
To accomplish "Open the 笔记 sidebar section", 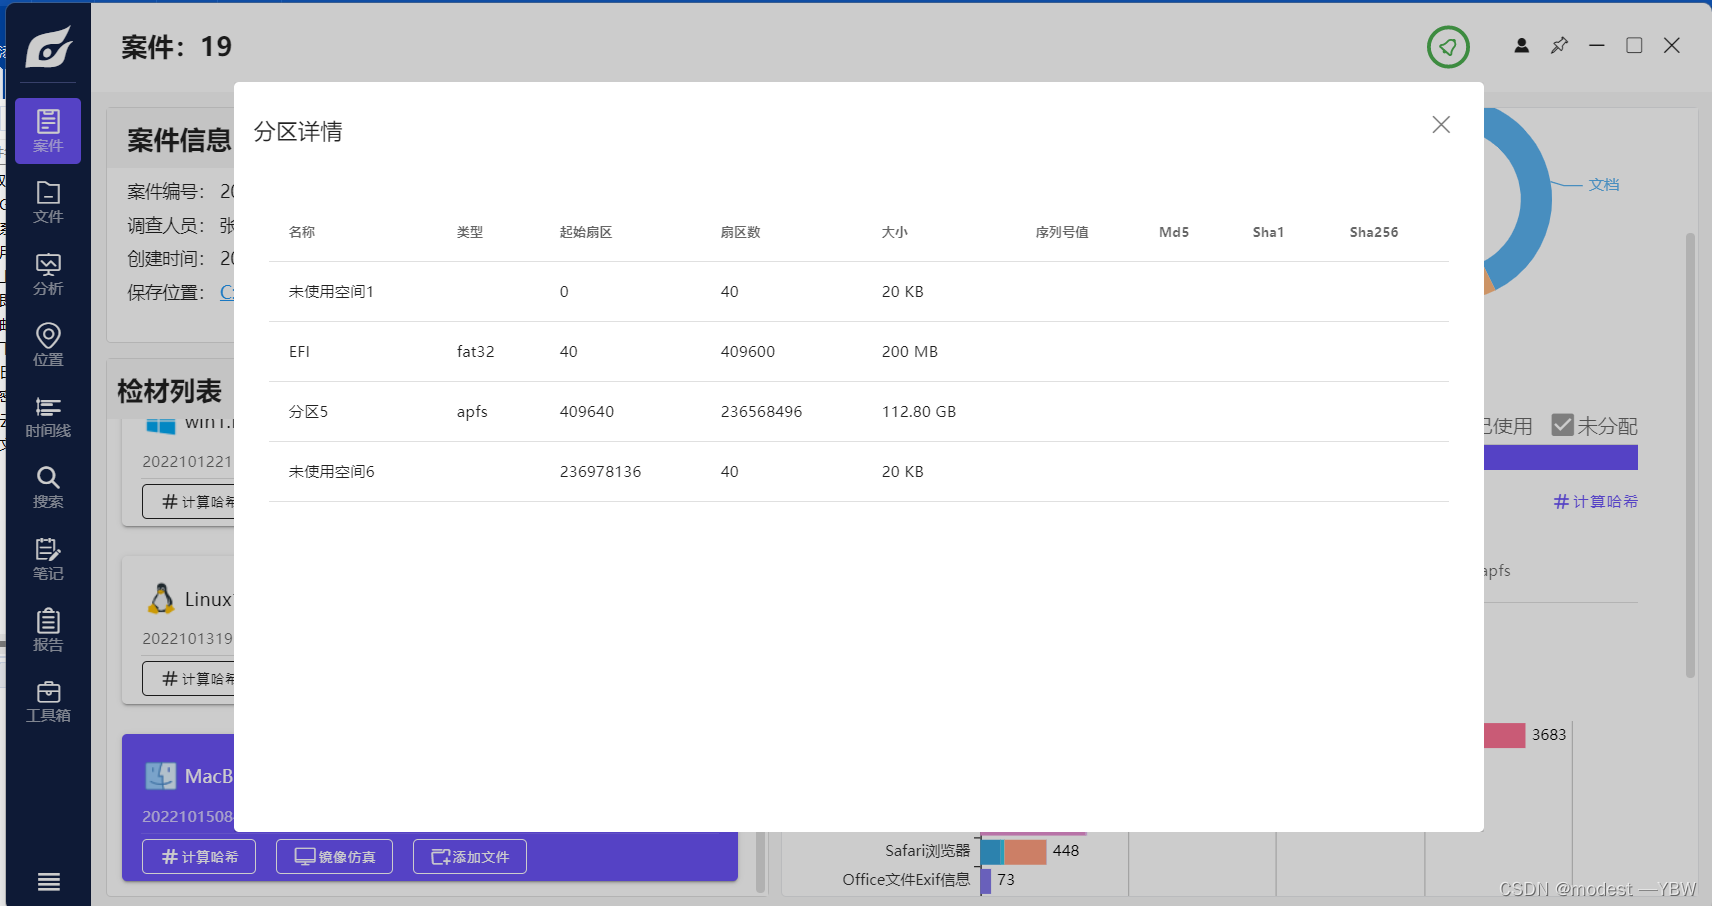I will click(48, 560).
